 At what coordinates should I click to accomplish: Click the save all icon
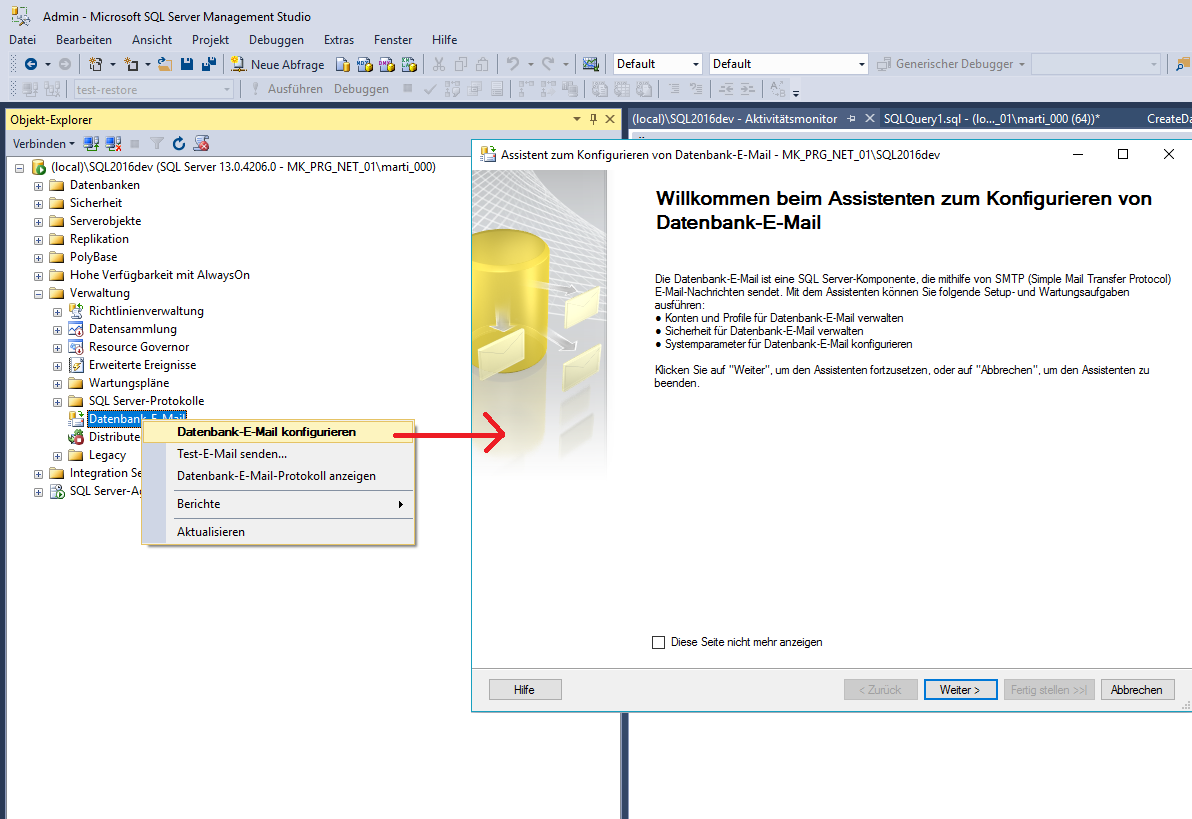[x=209, y=65]
